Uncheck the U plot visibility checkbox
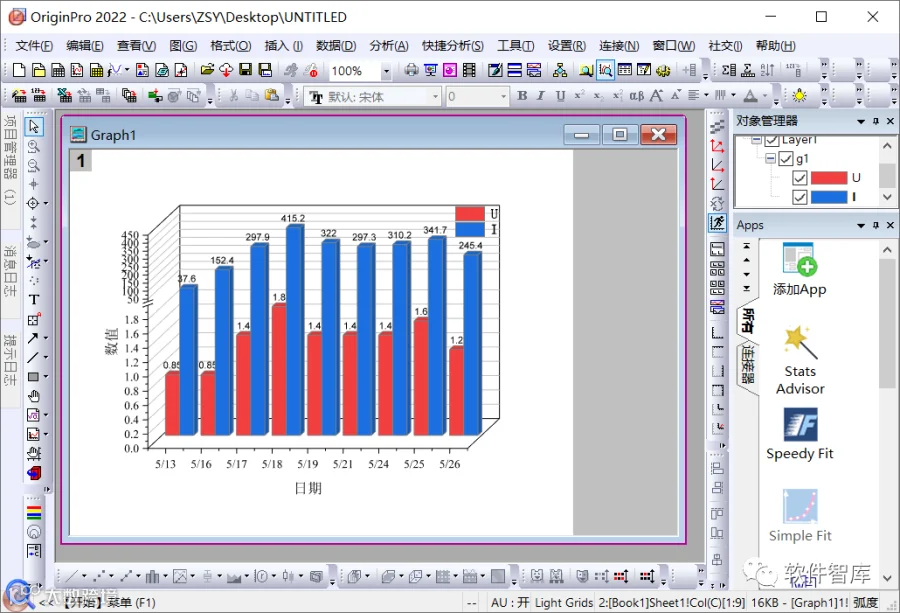 [x=800, y=178]
